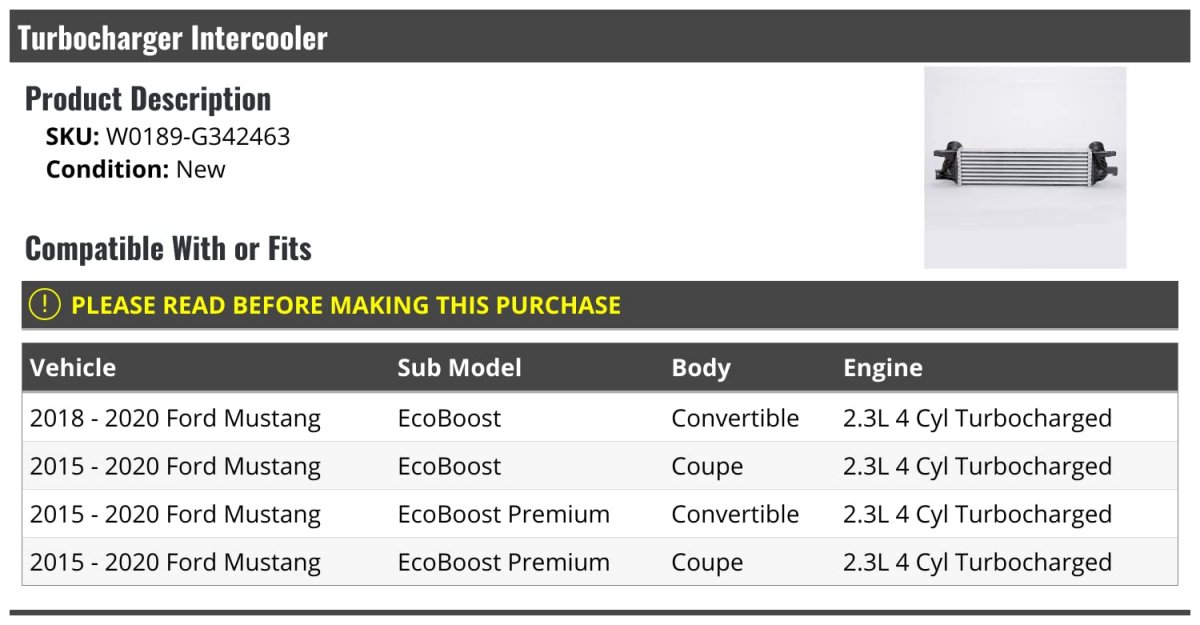Click Convertible in the 2018 - 2020 row
This screenshot has width=1200, height=625.
coord(735,418)
